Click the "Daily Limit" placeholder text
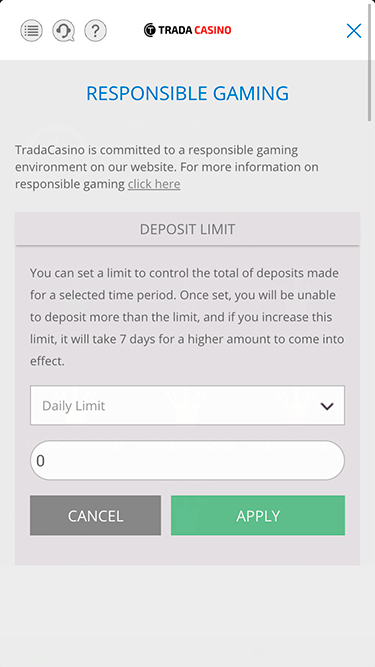 [x=74, y=406]
